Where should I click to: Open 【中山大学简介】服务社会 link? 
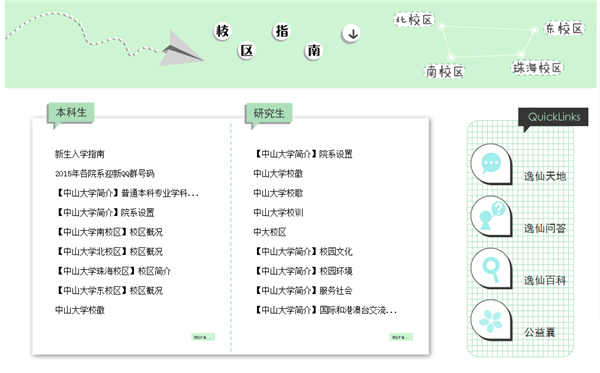point(303,291)
